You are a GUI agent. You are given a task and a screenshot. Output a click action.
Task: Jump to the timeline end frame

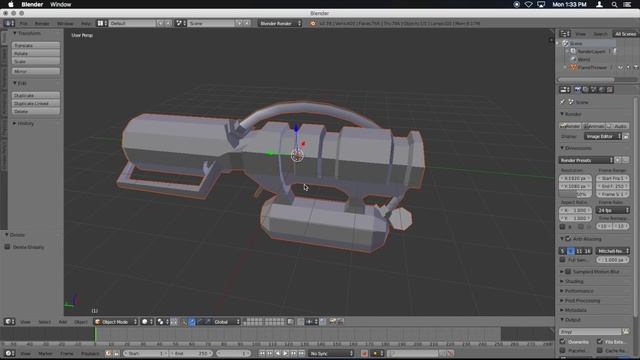(x=302, y=353)
